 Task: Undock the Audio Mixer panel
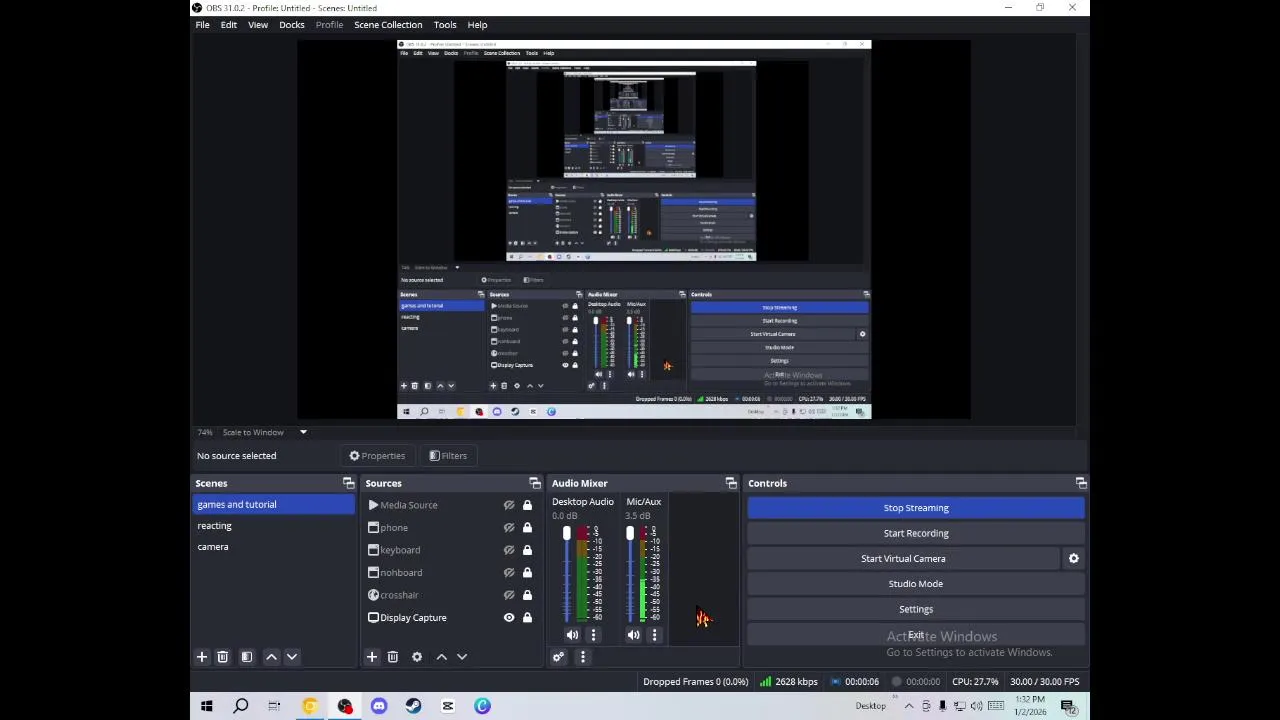click(x=731, y=483)
